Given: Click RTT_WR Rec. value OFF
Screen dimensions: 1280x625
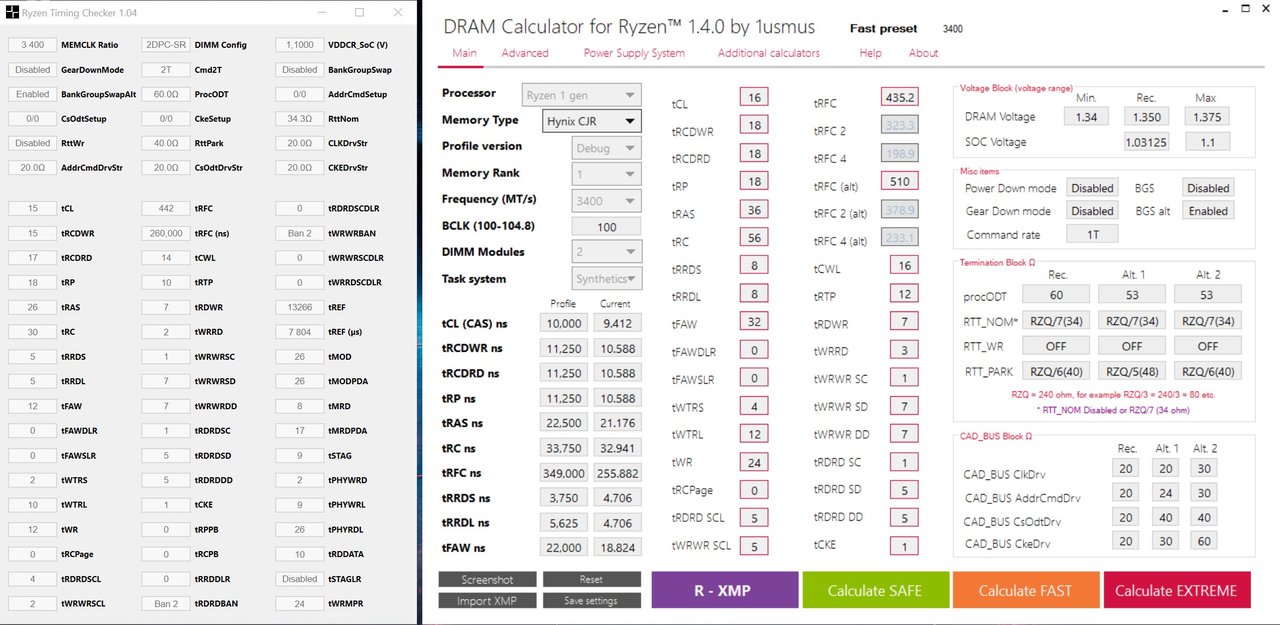Looking at the screenshot, I should (1056, 346).
